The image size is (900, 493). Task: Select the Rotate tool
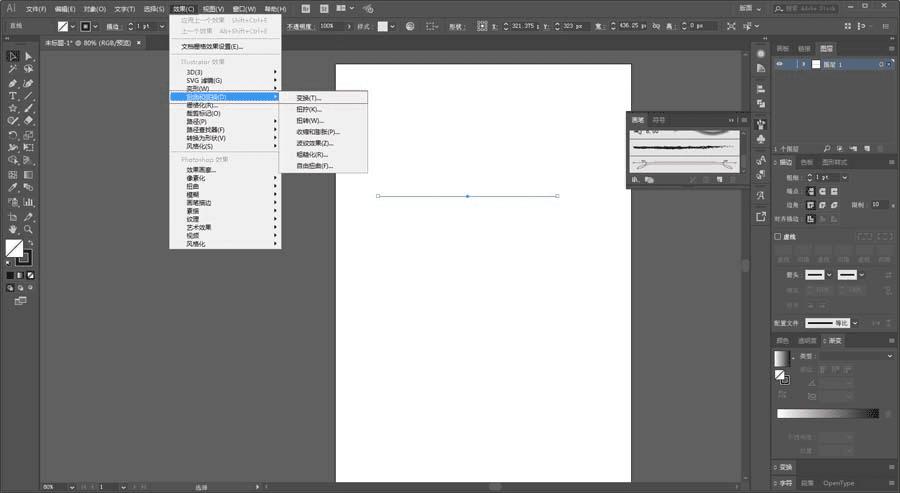[12, 133]
